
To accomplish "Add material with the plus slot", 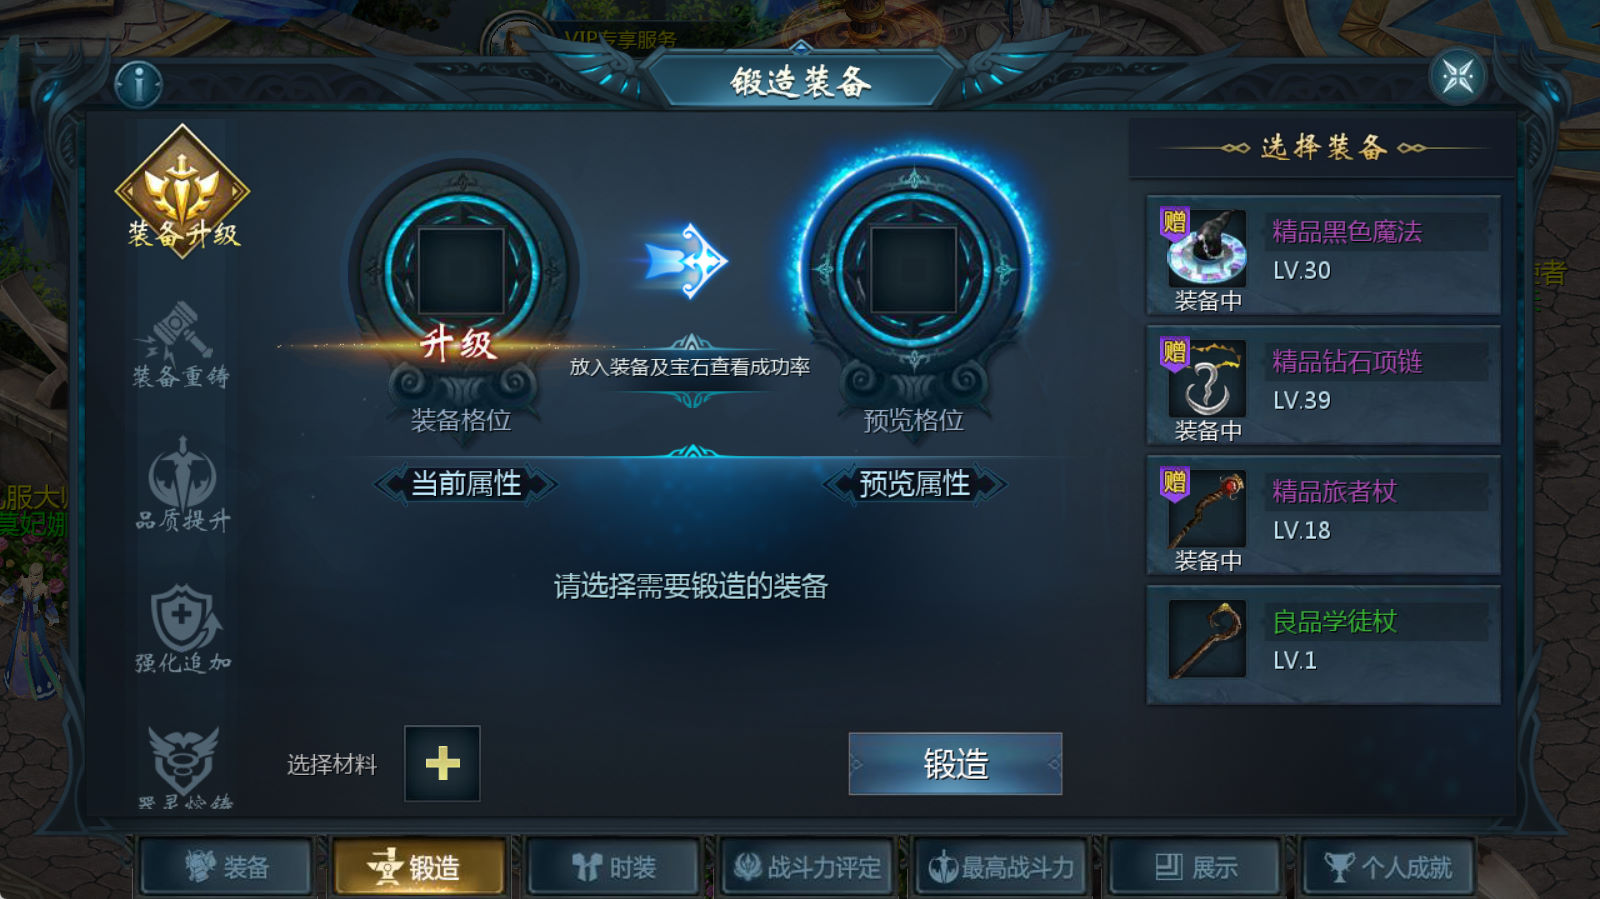I will (x=442, y=764).
